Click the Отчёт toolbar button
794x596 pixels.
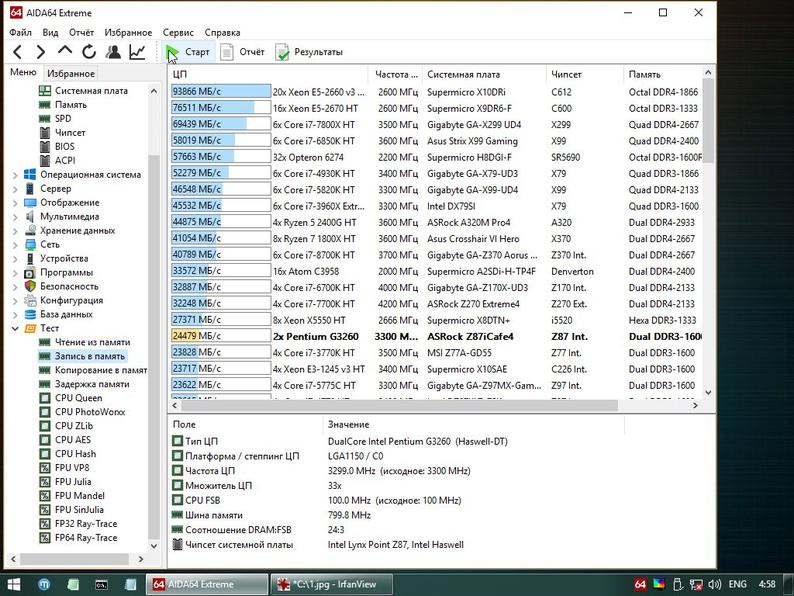click(243, 52)
